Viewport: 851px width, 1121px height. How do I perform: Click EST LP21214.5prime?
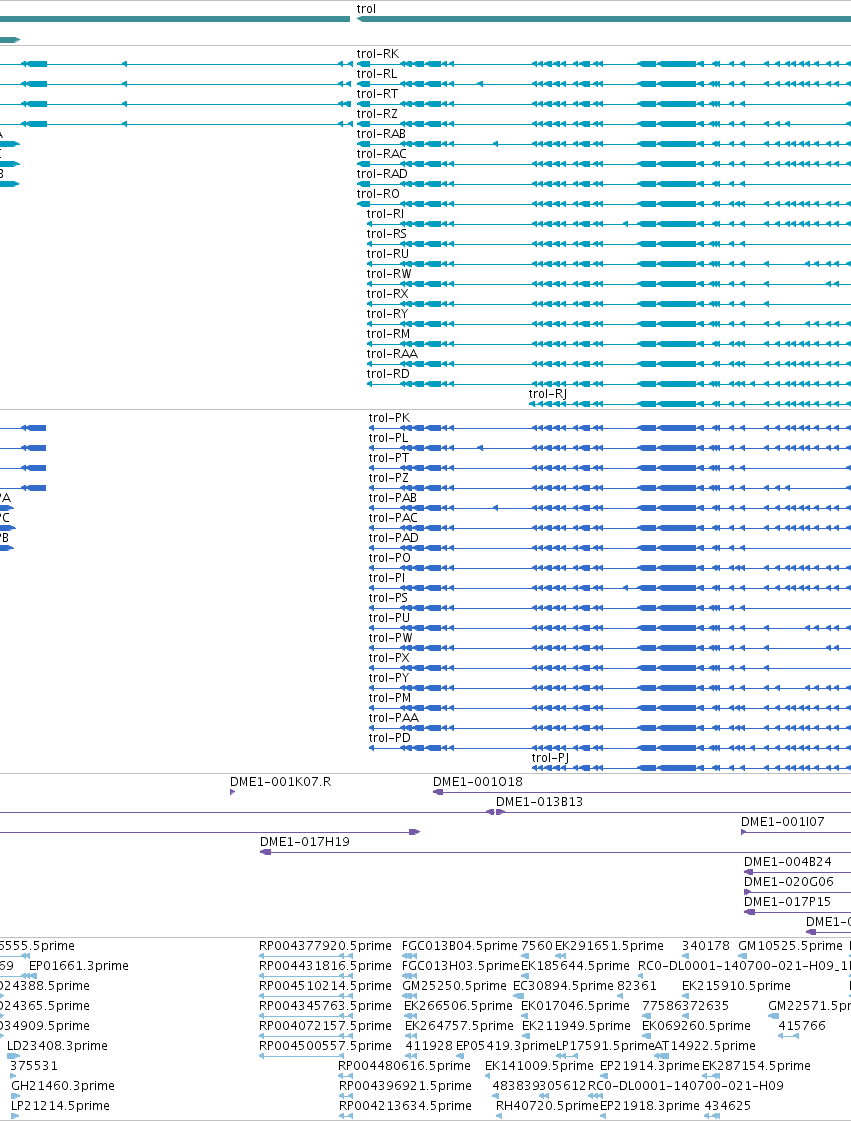coord(60,1107)
